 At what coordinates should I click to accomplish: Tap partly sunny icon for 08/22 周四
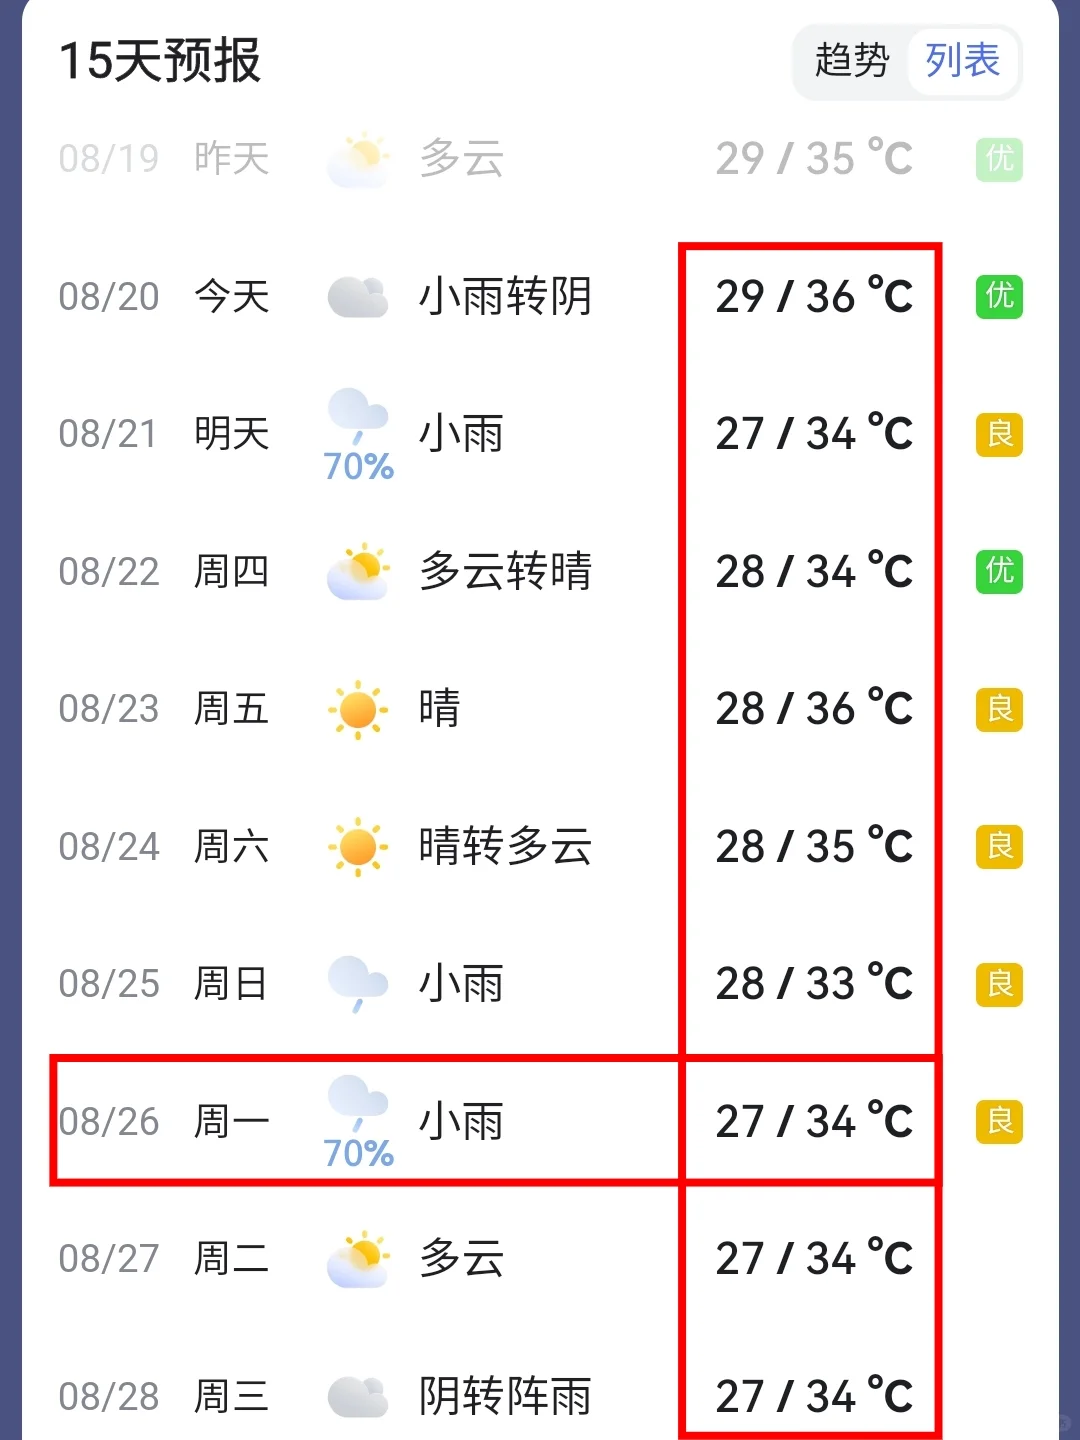[x=358, y=572]
